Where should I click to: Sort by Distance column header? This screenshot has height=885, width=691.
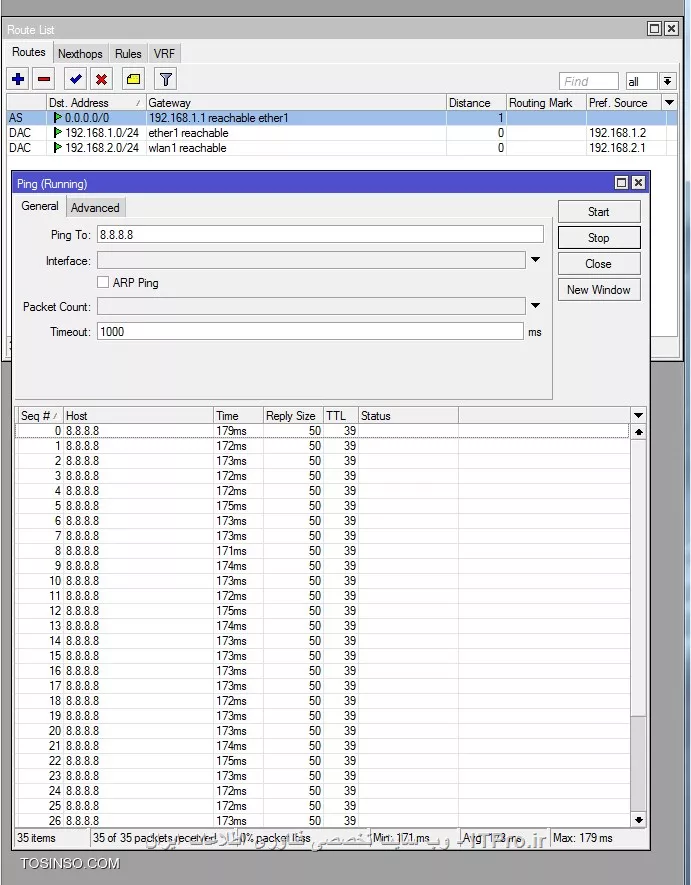pyautogui.click(x=476, y=103)
